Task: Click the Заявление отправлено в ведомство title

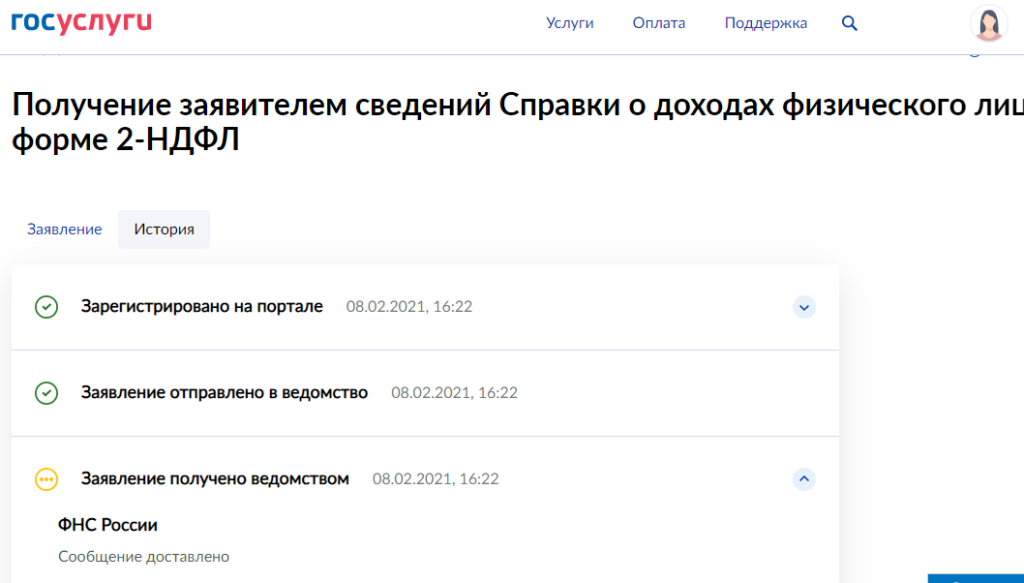Action: click(x=224, y=393)
